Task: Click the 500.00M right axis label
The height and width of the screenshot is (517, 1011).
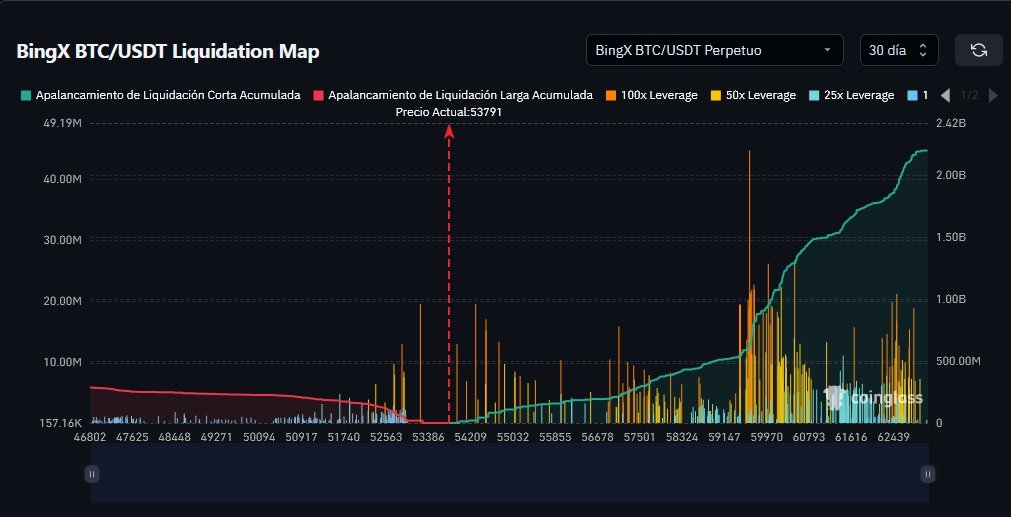Action: click(x=957, y=361)
